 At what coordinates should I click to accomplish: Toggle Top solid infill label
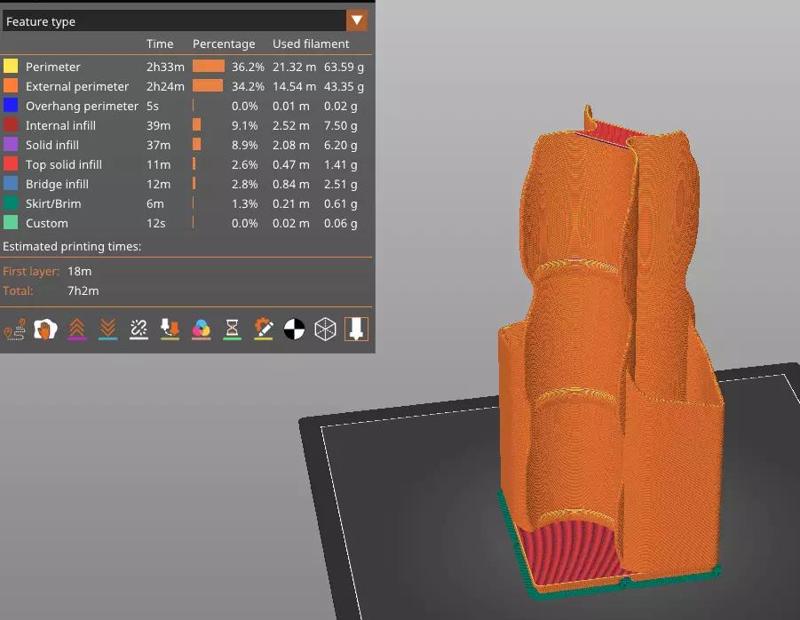pos(64,165)
